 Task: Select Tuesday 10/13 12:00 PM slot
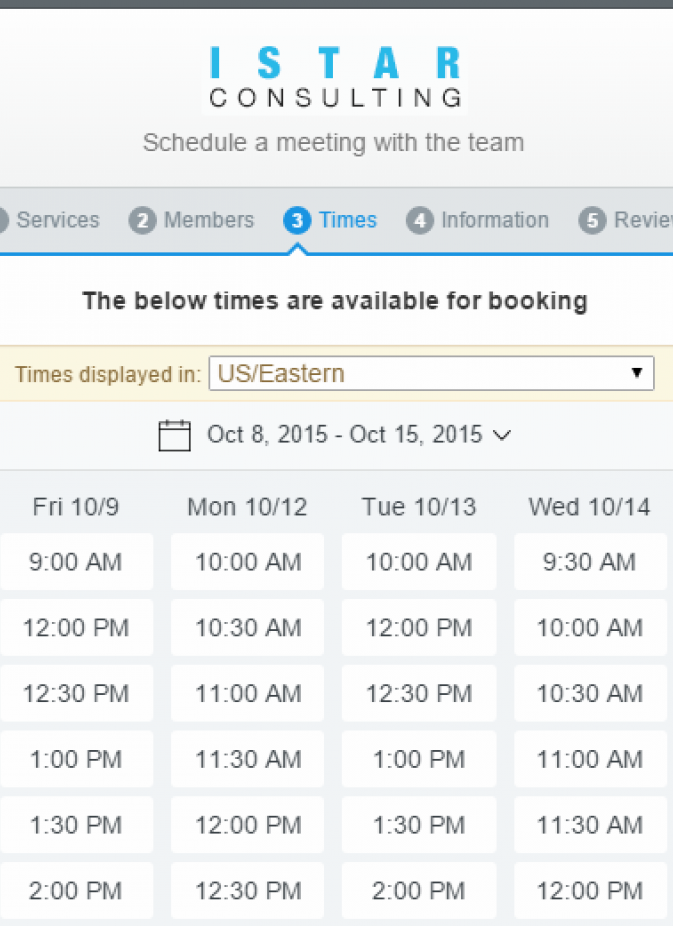[x=419, y=627]
